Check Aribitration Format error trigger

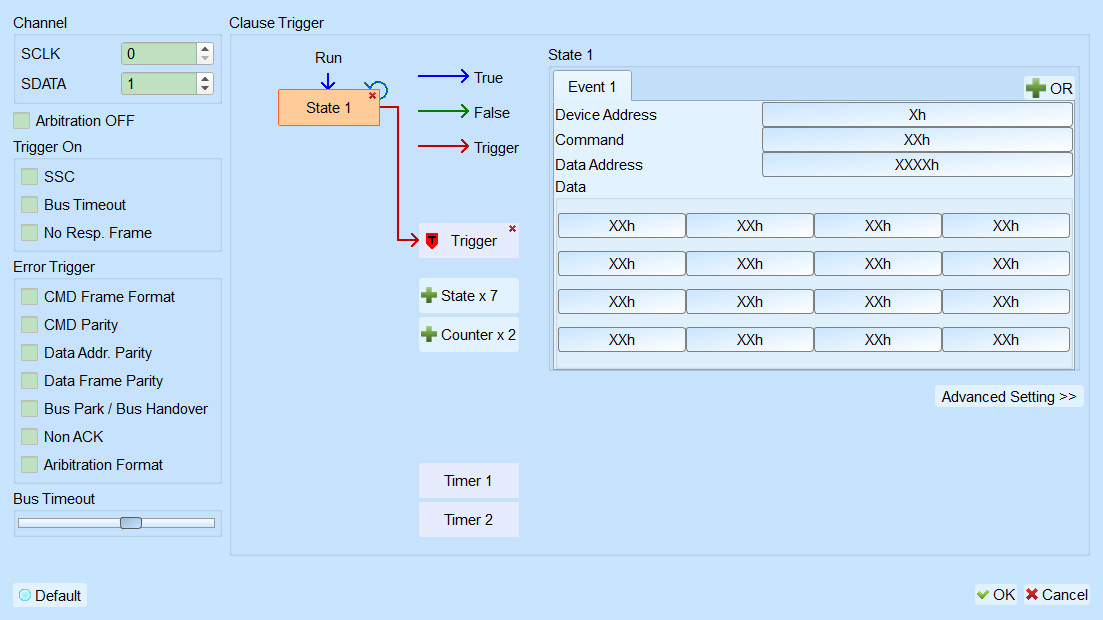(x=30, y=465)
